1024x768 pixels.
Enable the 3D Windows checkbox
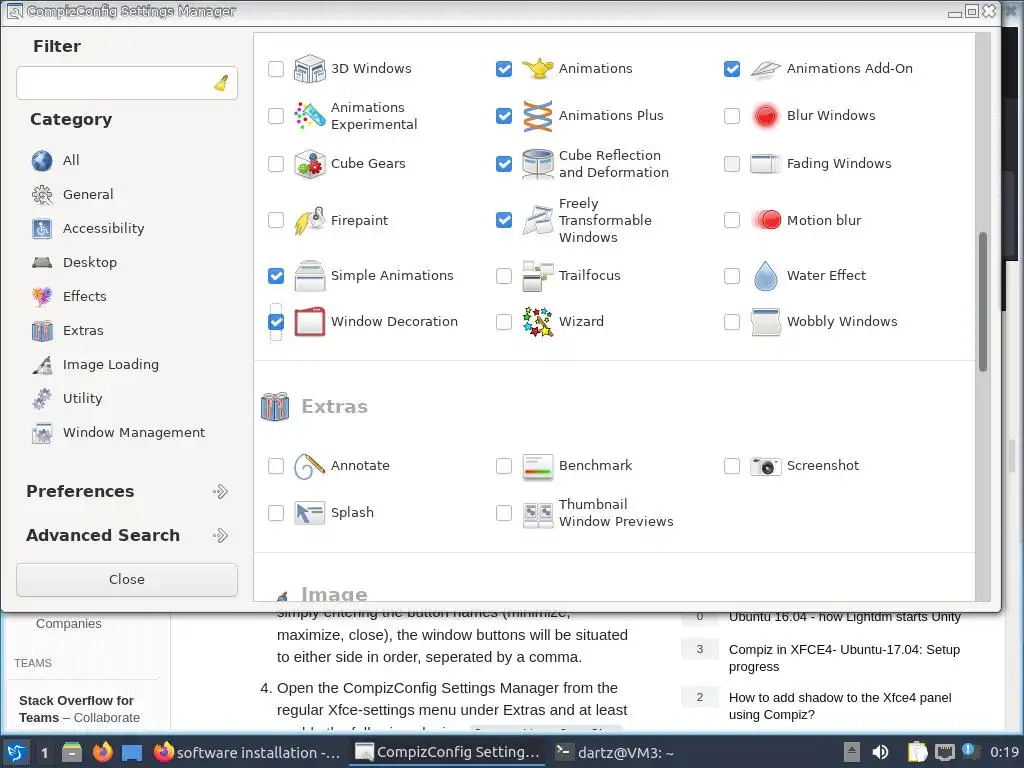point(276,69)
